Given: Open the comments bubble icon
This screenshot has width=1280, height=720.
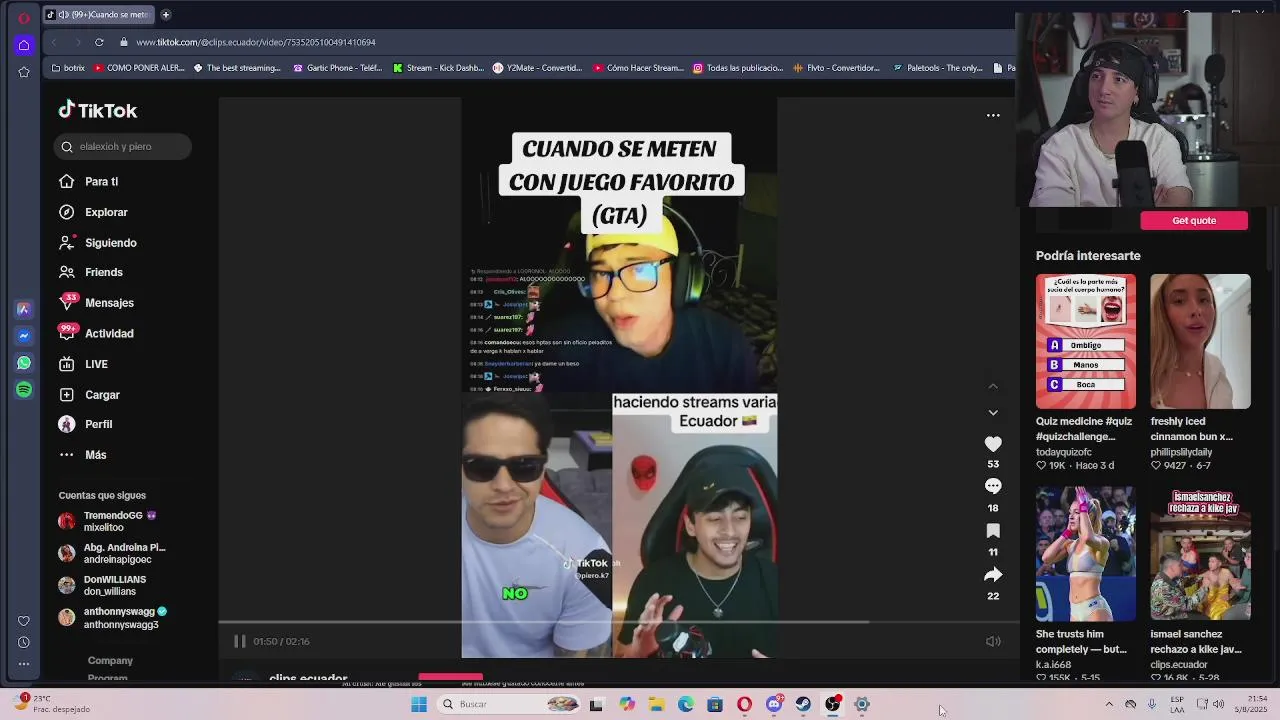Looking at the screenshot, I should coord(993,486).
